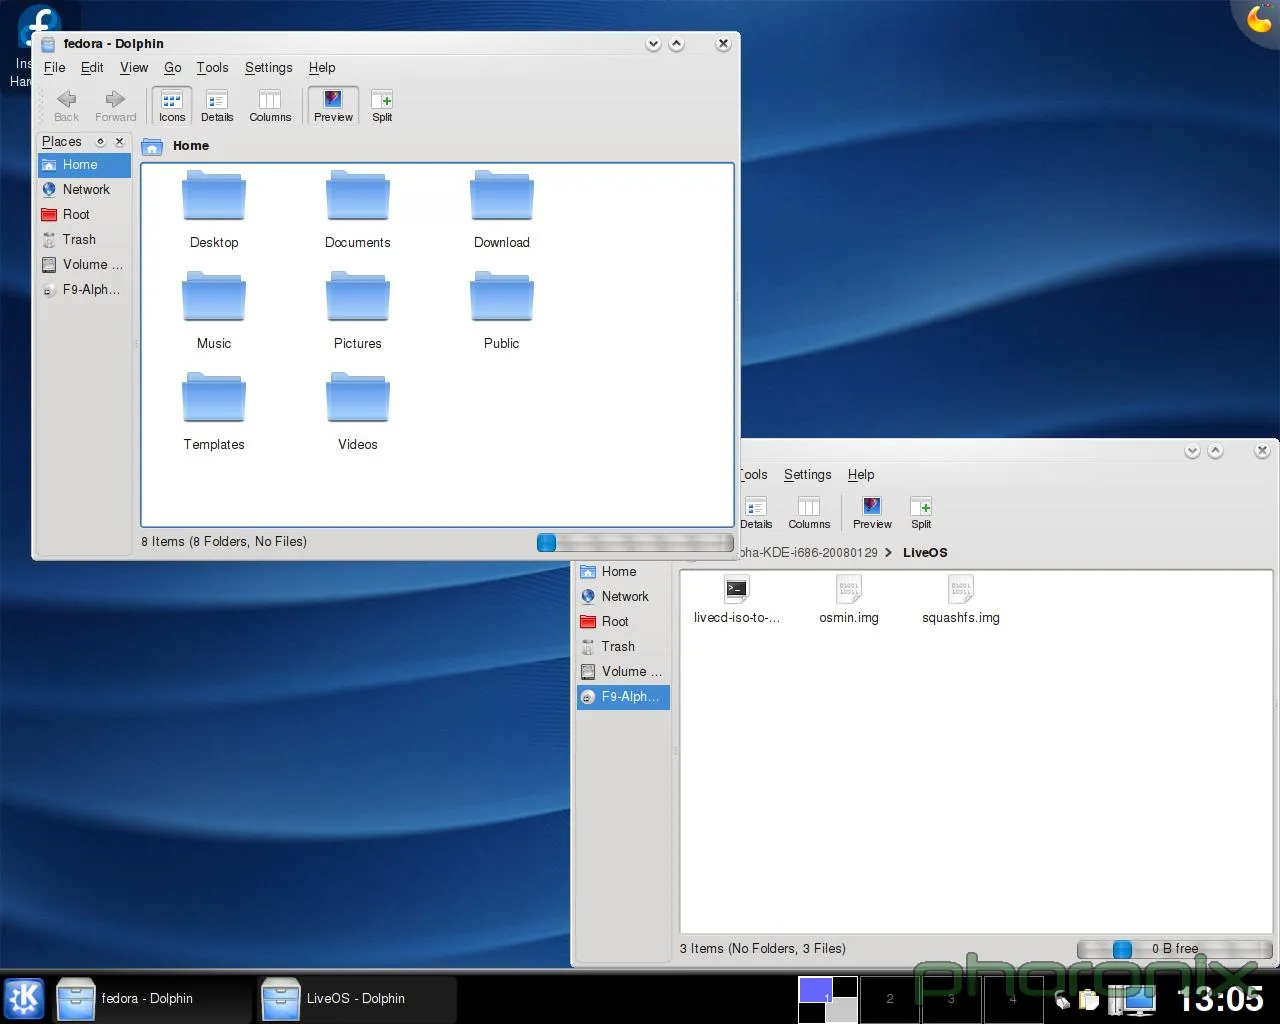Select the Public folder
Viewport: 1280px width, 1024px height.
502,311
